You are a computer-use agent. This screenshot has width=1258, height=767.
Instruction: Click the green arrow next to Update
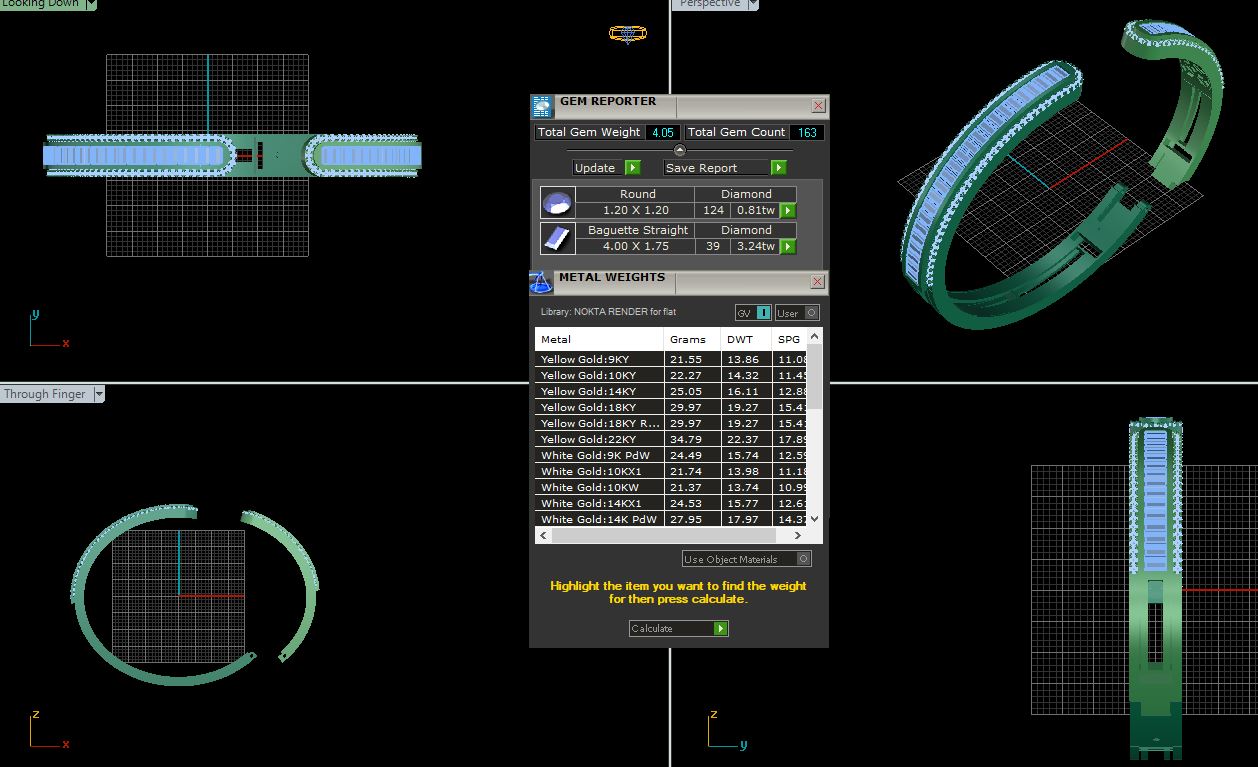pos(632,168)
